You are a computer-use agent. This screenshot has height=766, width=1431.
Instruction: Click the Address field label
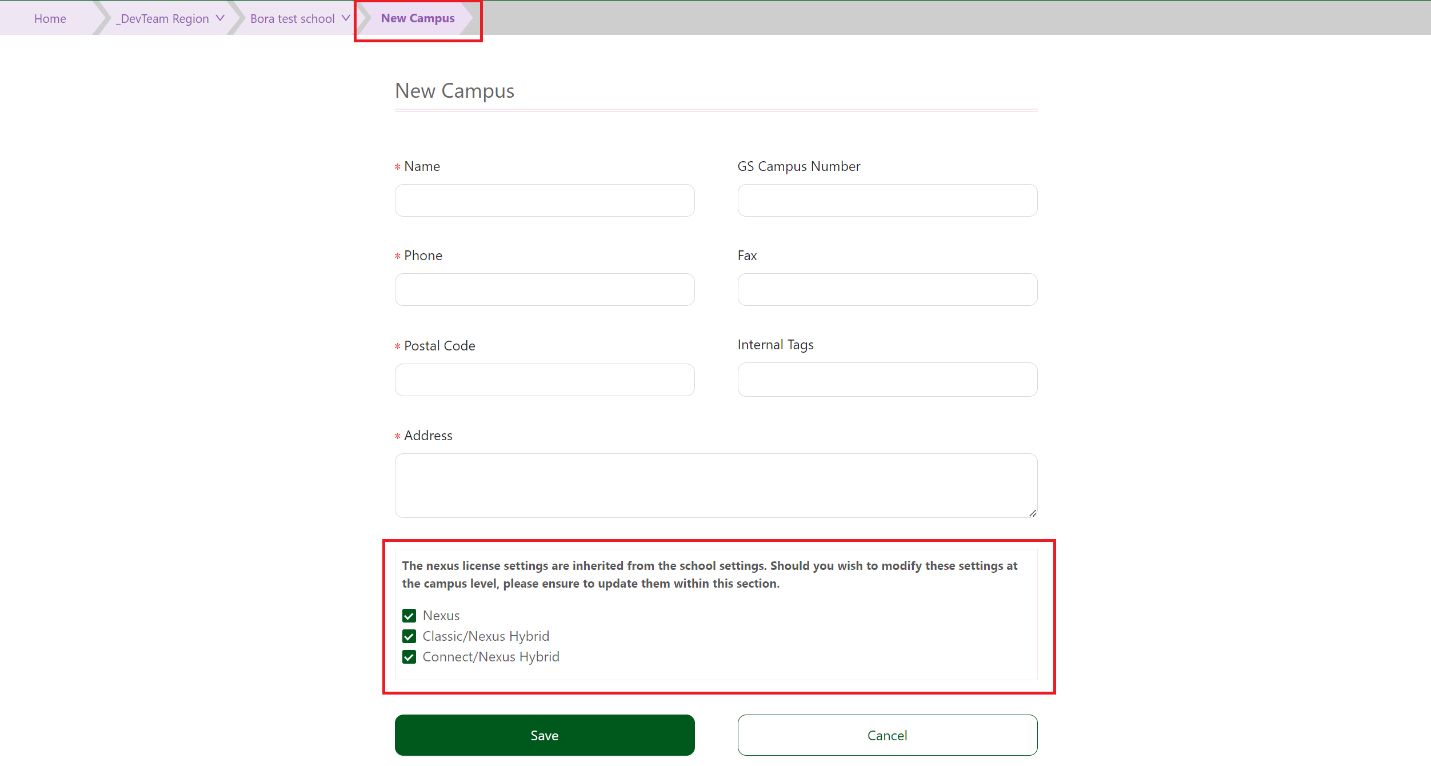coord(428,435)
